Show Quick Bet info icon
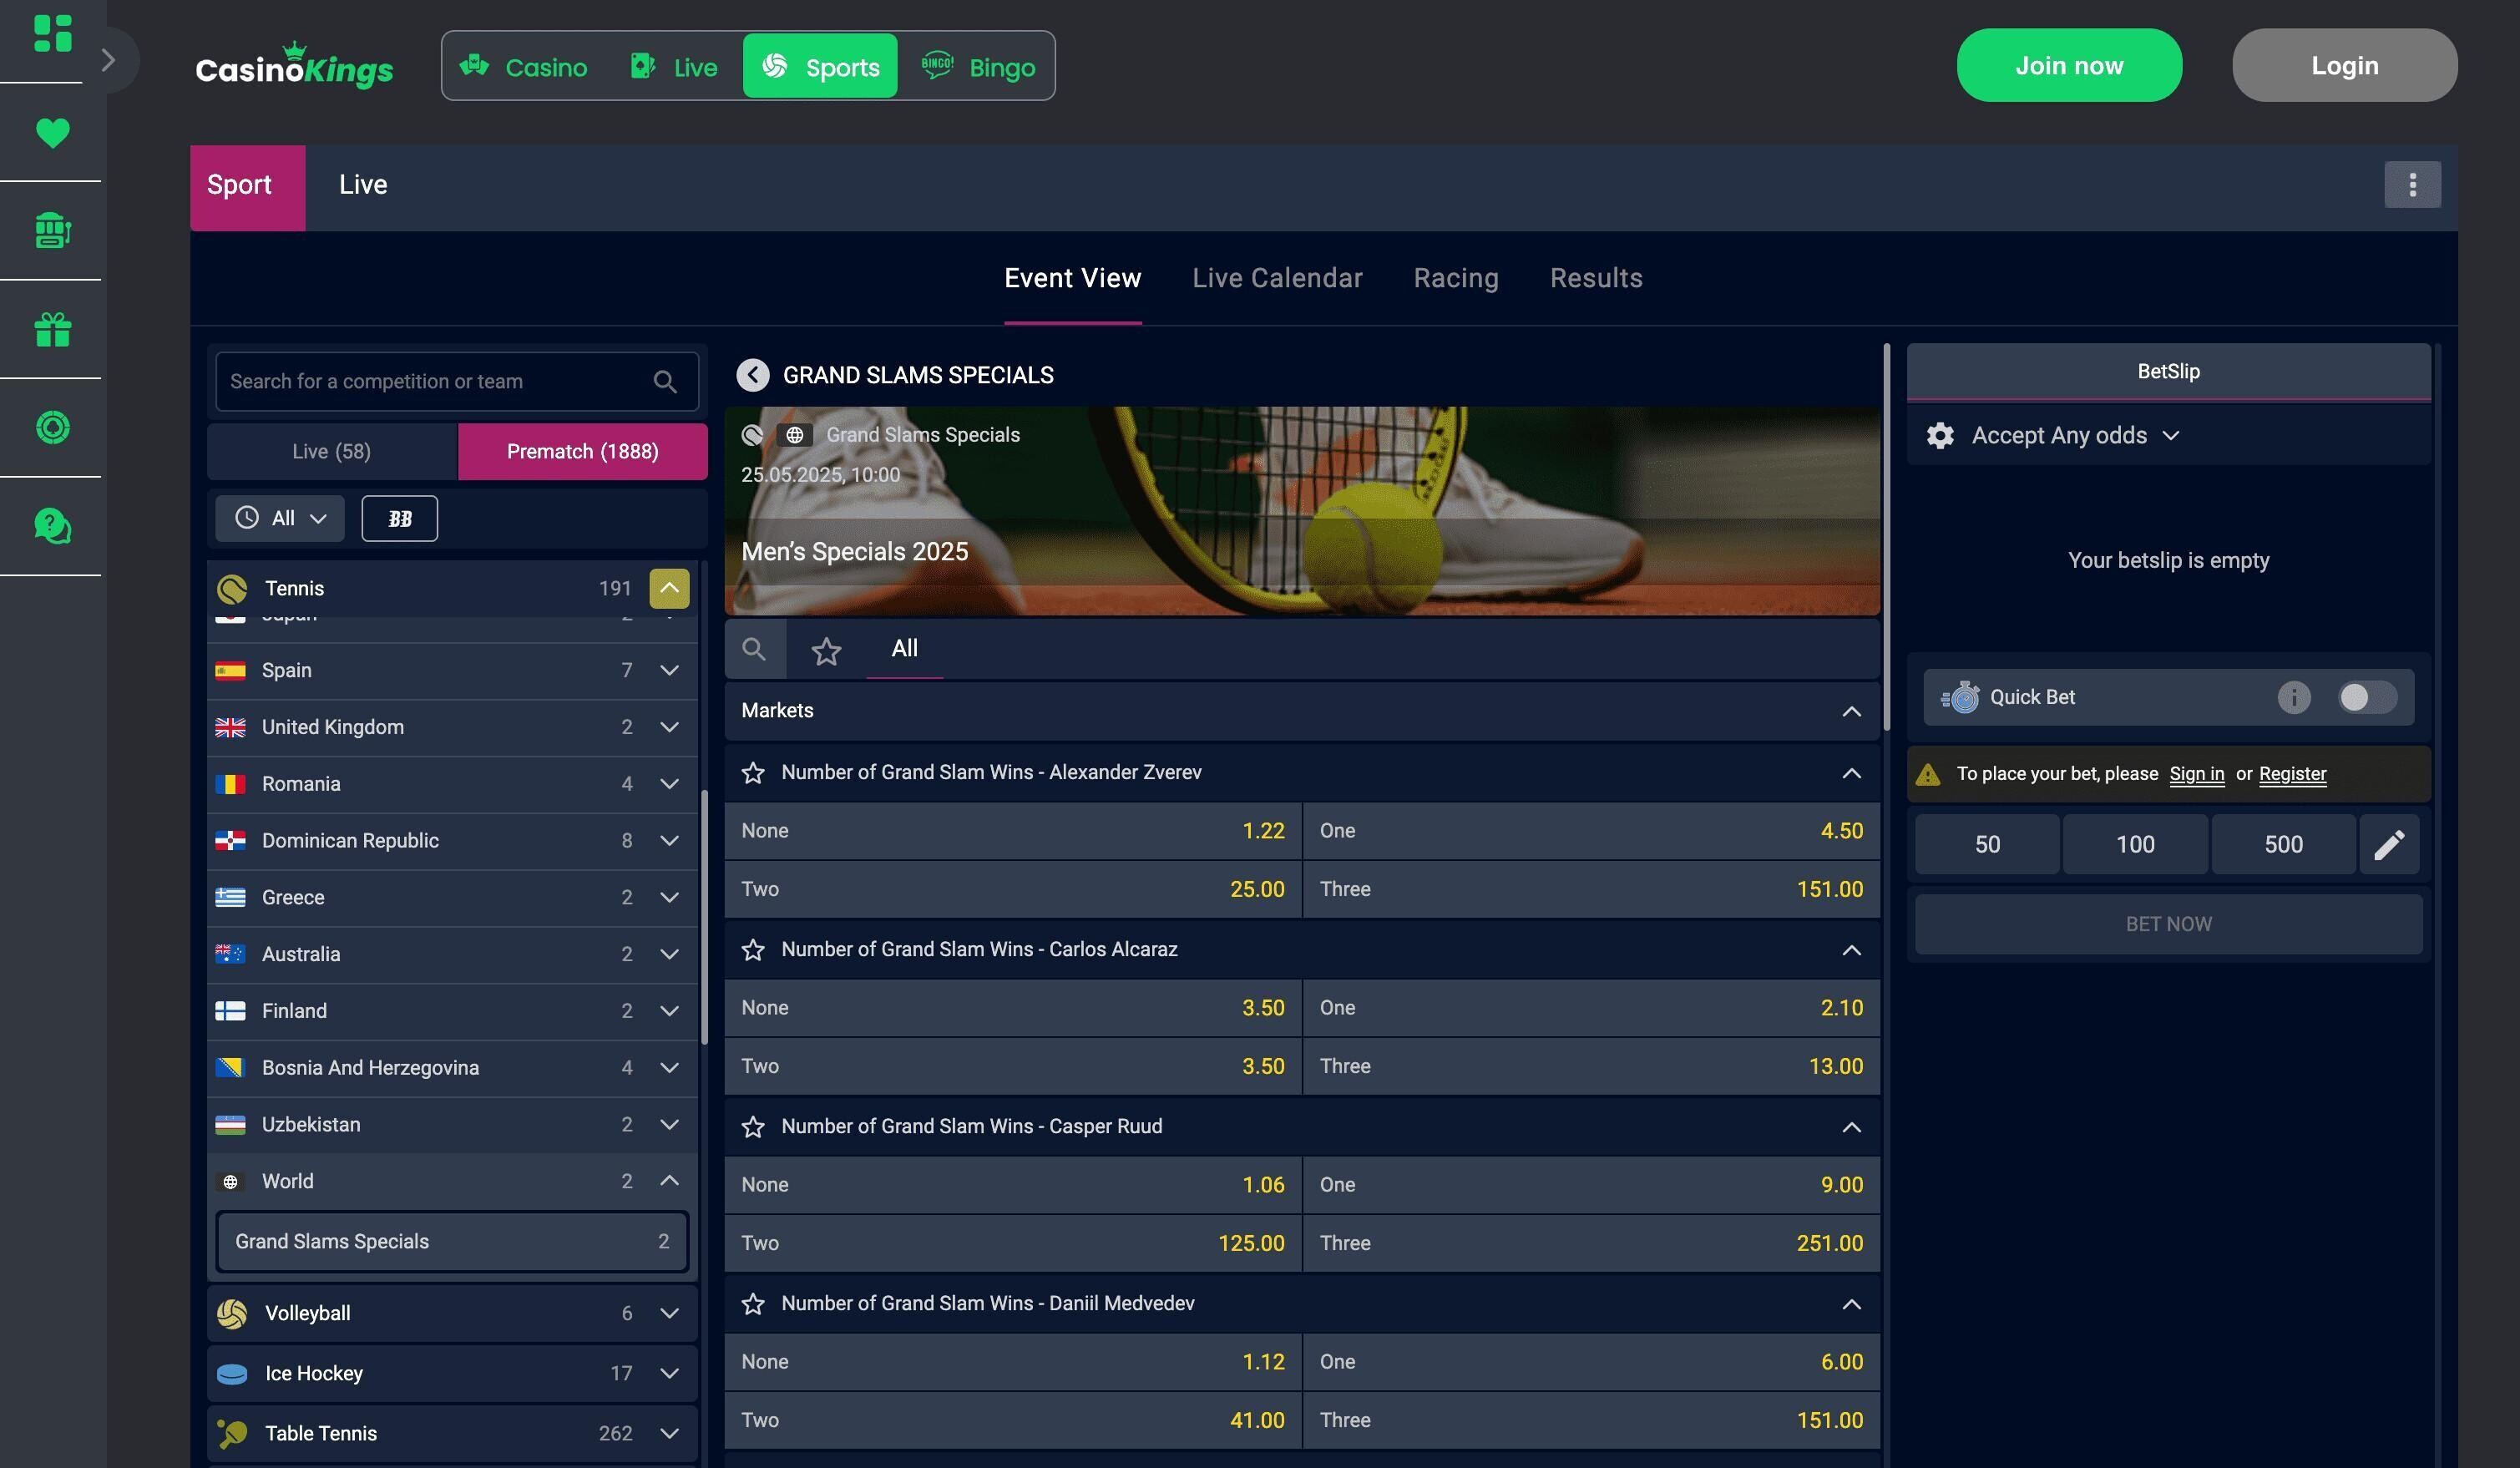 click(x=2294, y=697)
